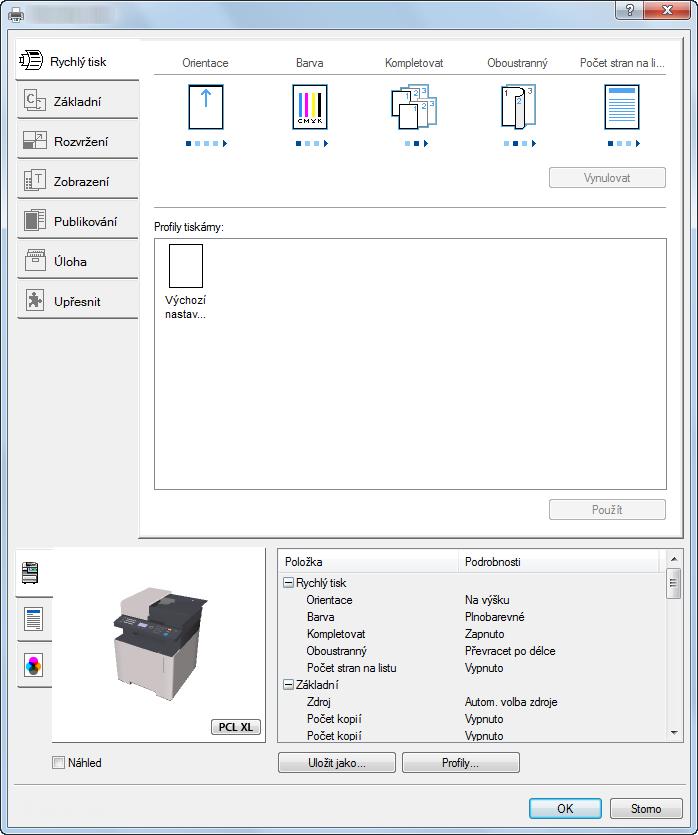The width and height of the screenshot is (698, 835).
Task: Show the color settings preview icon
Action: coord(34,665)
